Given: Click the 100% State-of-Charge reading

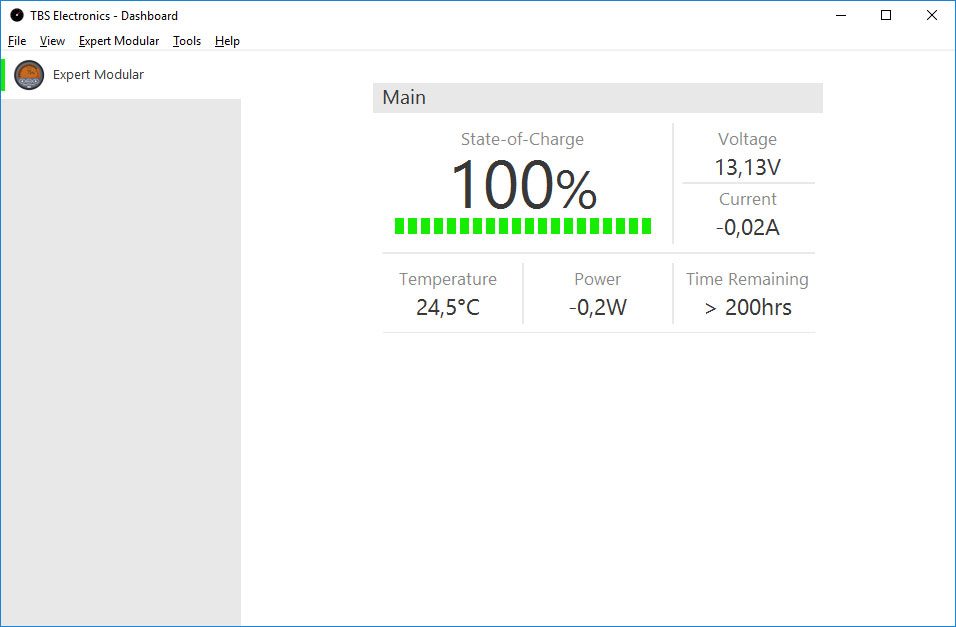Looking at the screenshot, I should 523,186.
